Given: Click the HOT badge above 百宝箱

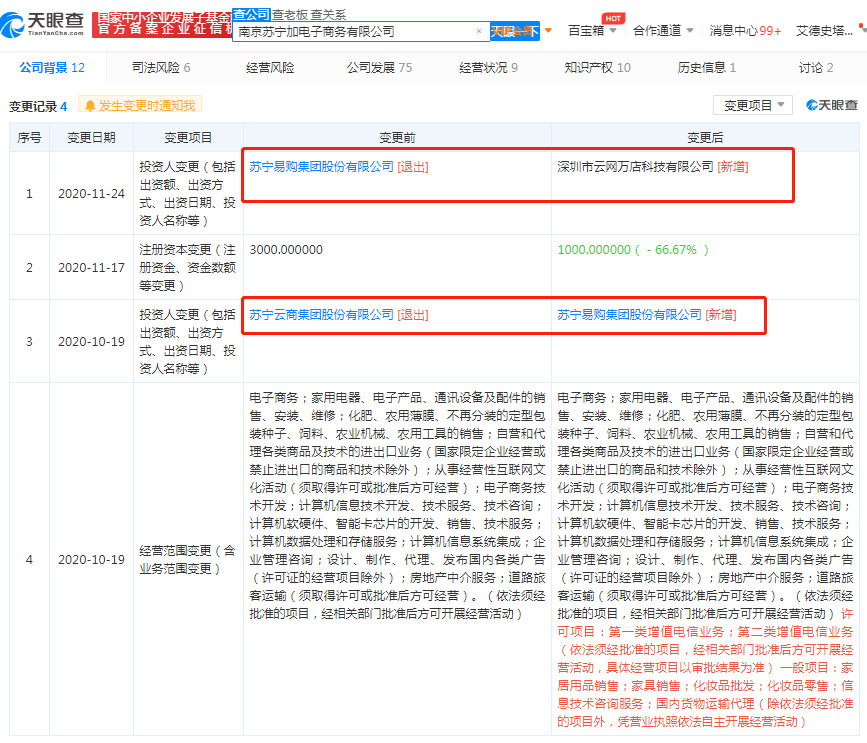Looking at the screenshot, I should tap(613, 18).
